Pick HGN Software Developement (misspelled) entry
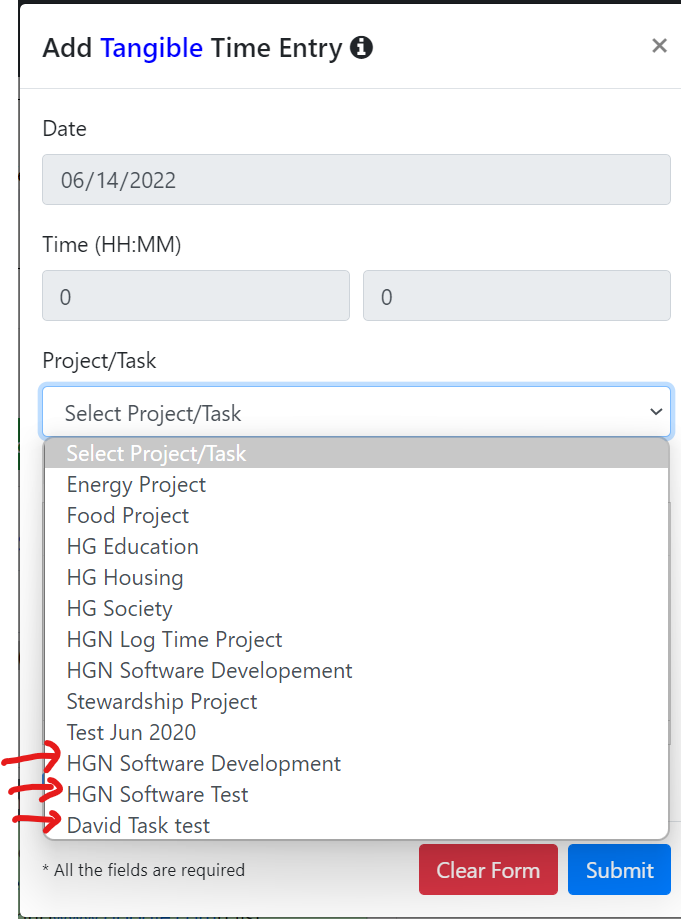Screen dimensions: 681x919 pos(356,671)
